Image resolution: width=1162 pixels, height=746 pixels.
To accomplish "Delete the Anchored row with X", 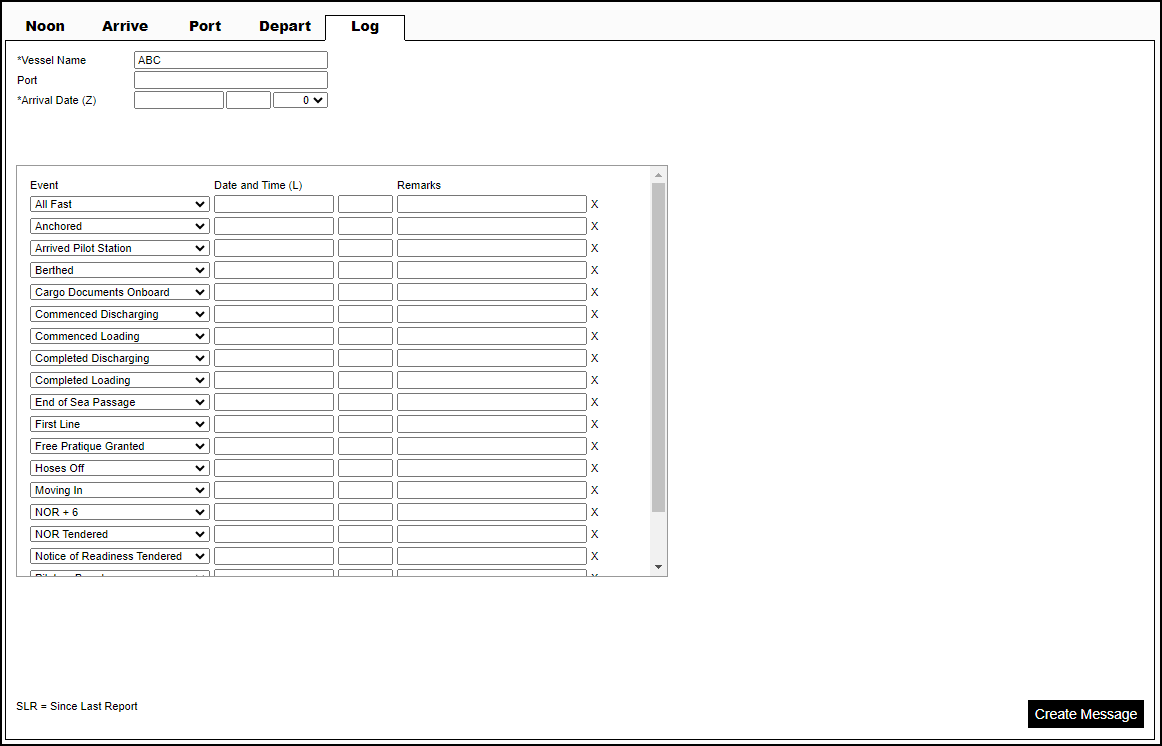I will click(x=594, y=226).
